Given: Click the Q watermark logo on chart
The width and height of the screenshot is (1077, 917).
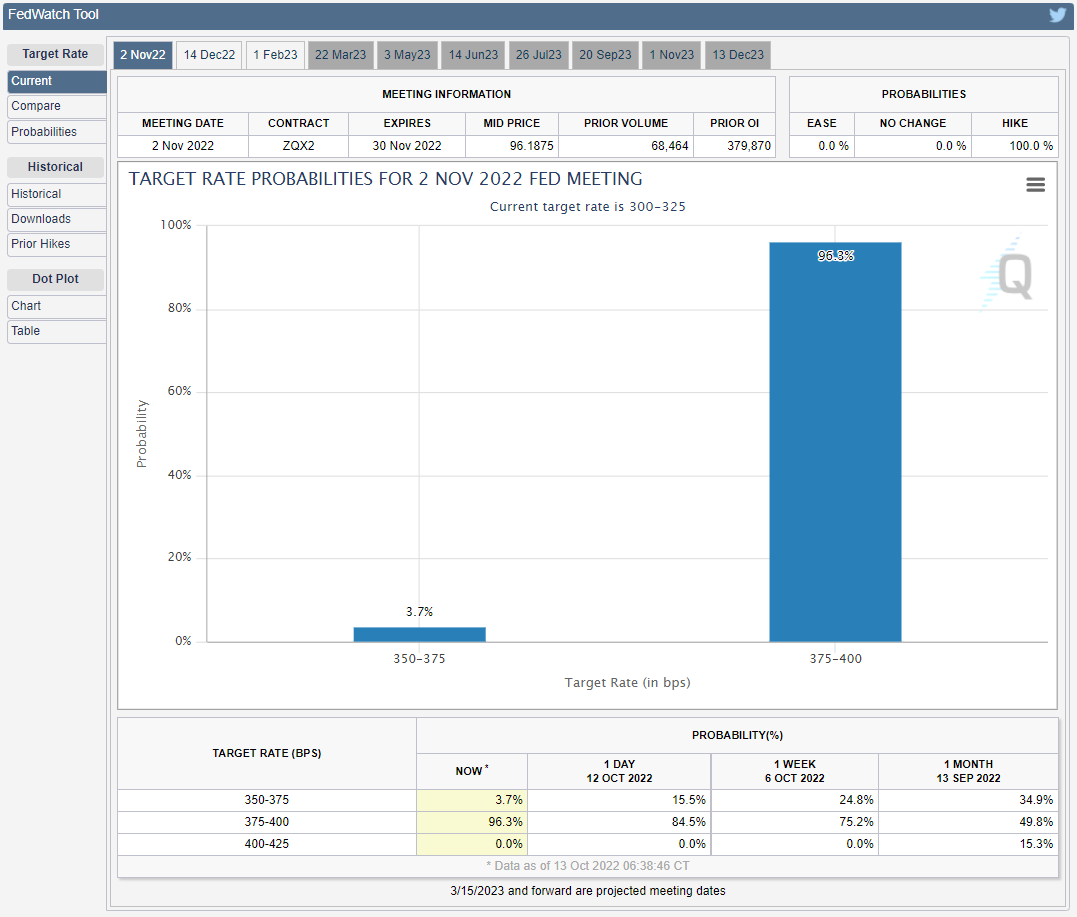Looking at the screenshot, I should click(x=1008, y=274).
